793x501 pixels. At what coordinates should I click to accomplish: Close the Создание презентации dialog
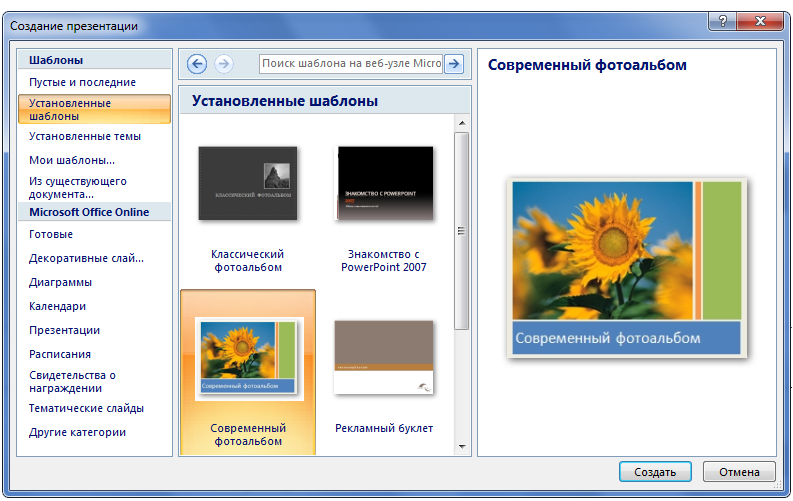760,21
